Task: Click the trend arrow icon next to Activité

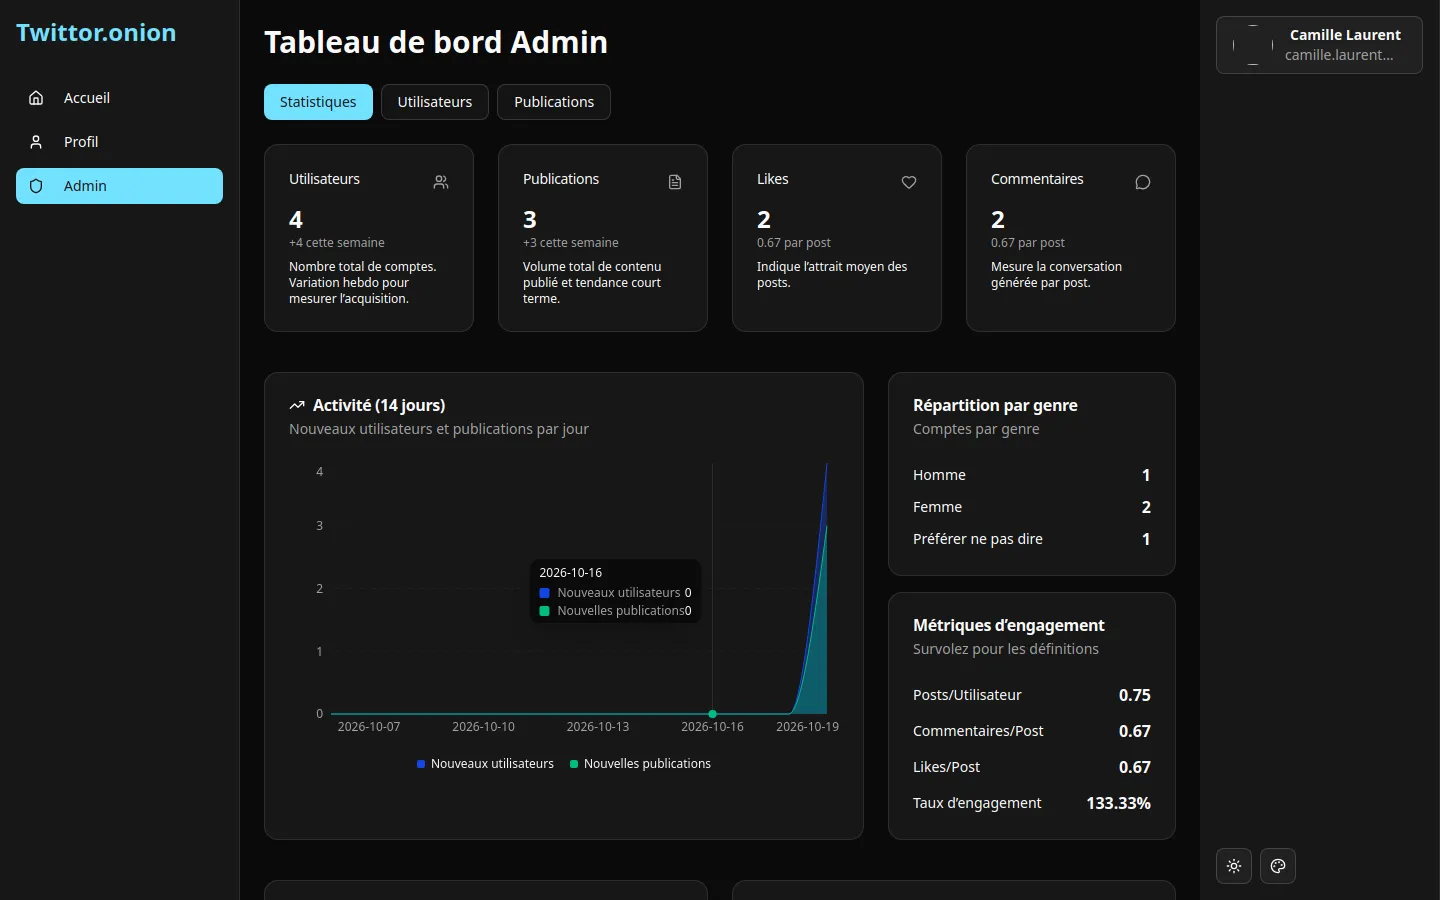Action: (x=297, y=405)
